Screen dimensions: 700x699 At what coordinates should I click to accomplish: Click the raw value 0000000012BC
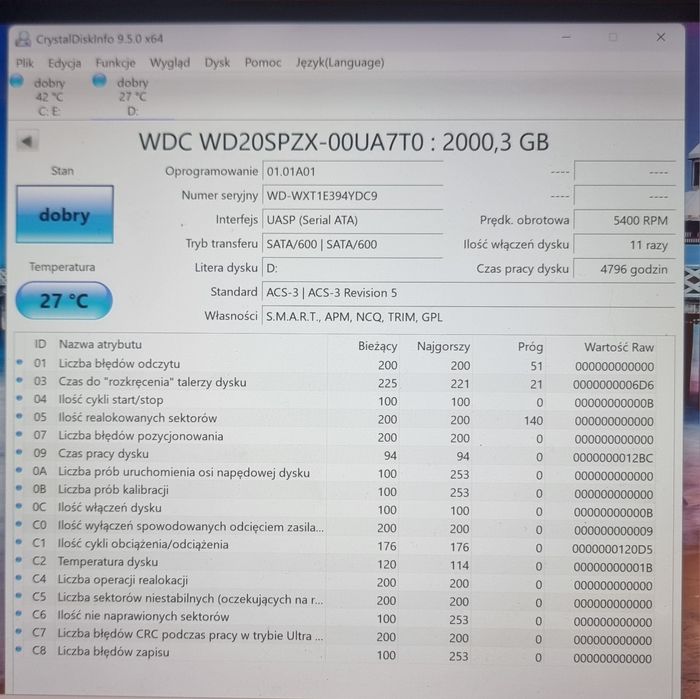coord(612,458)
